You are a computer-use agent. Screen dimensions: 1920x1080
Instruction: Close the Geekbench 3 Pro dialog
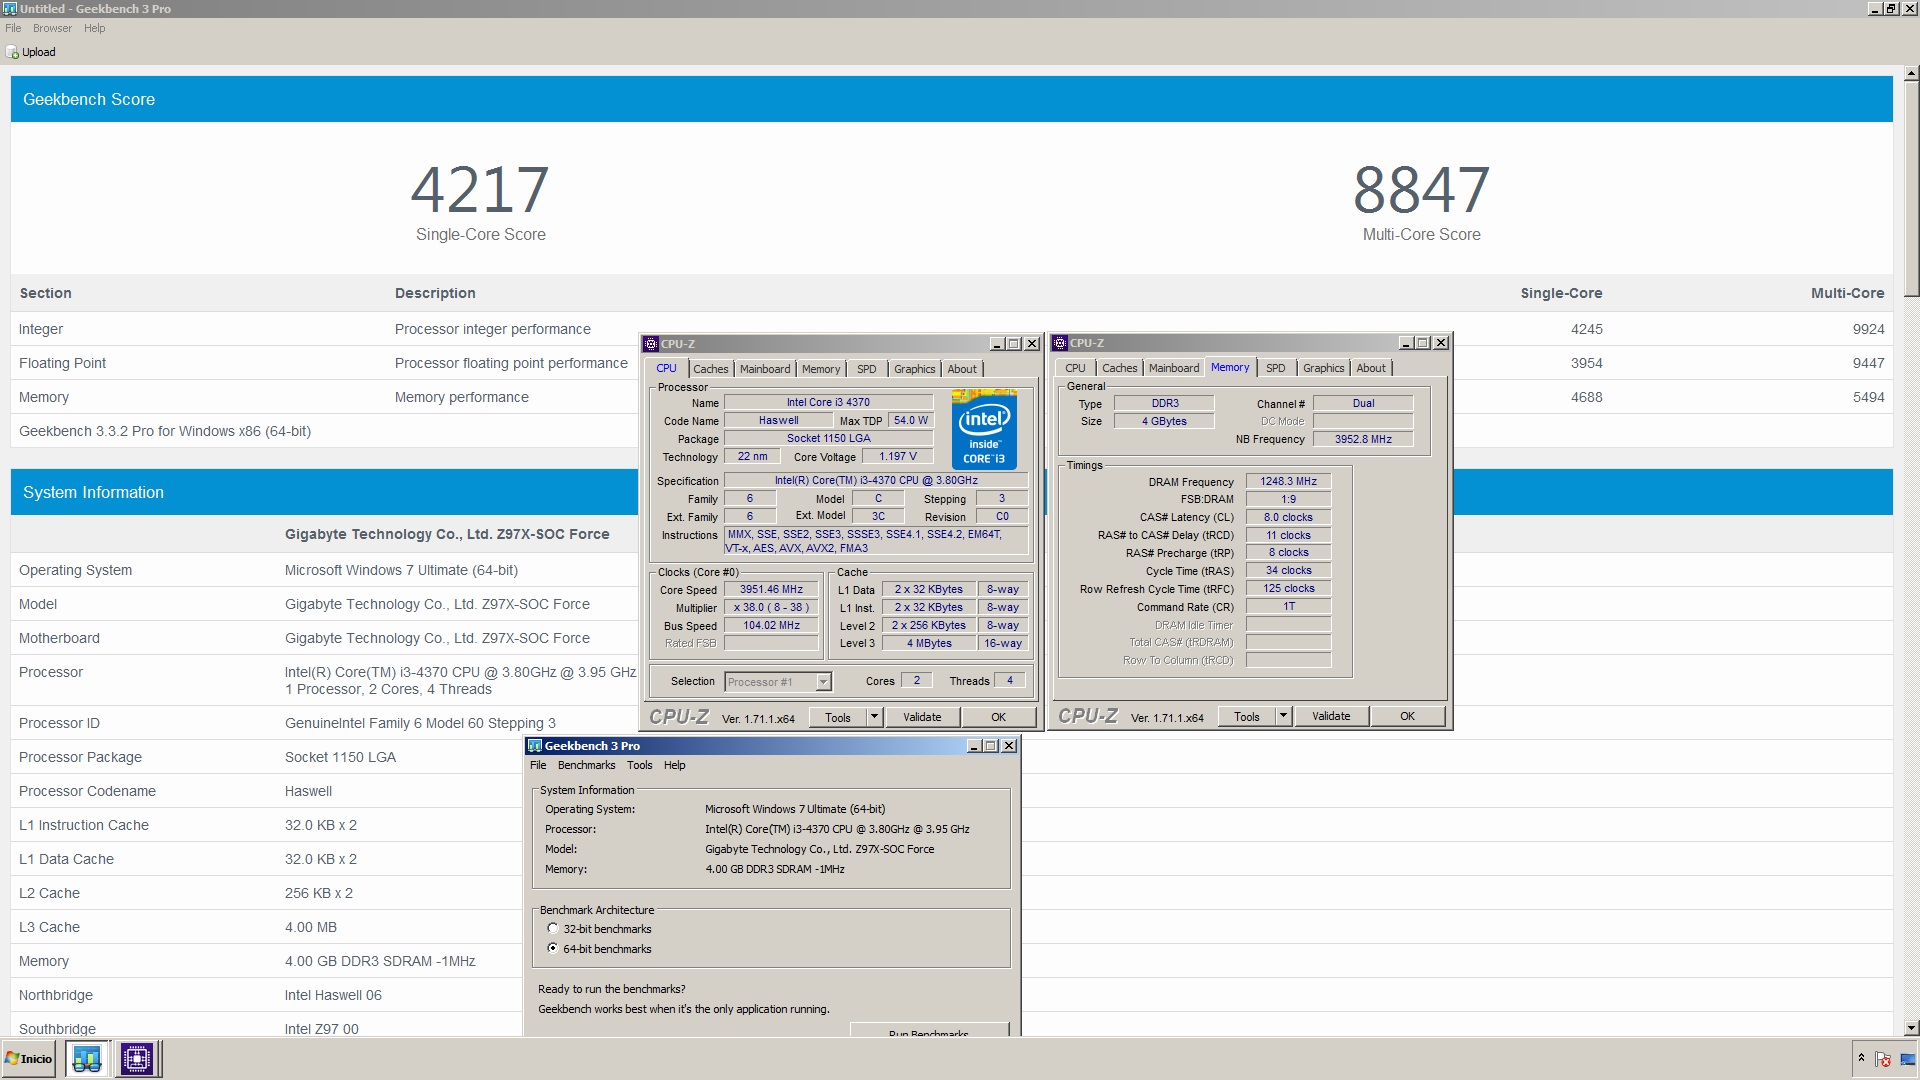coord(1009,745)
